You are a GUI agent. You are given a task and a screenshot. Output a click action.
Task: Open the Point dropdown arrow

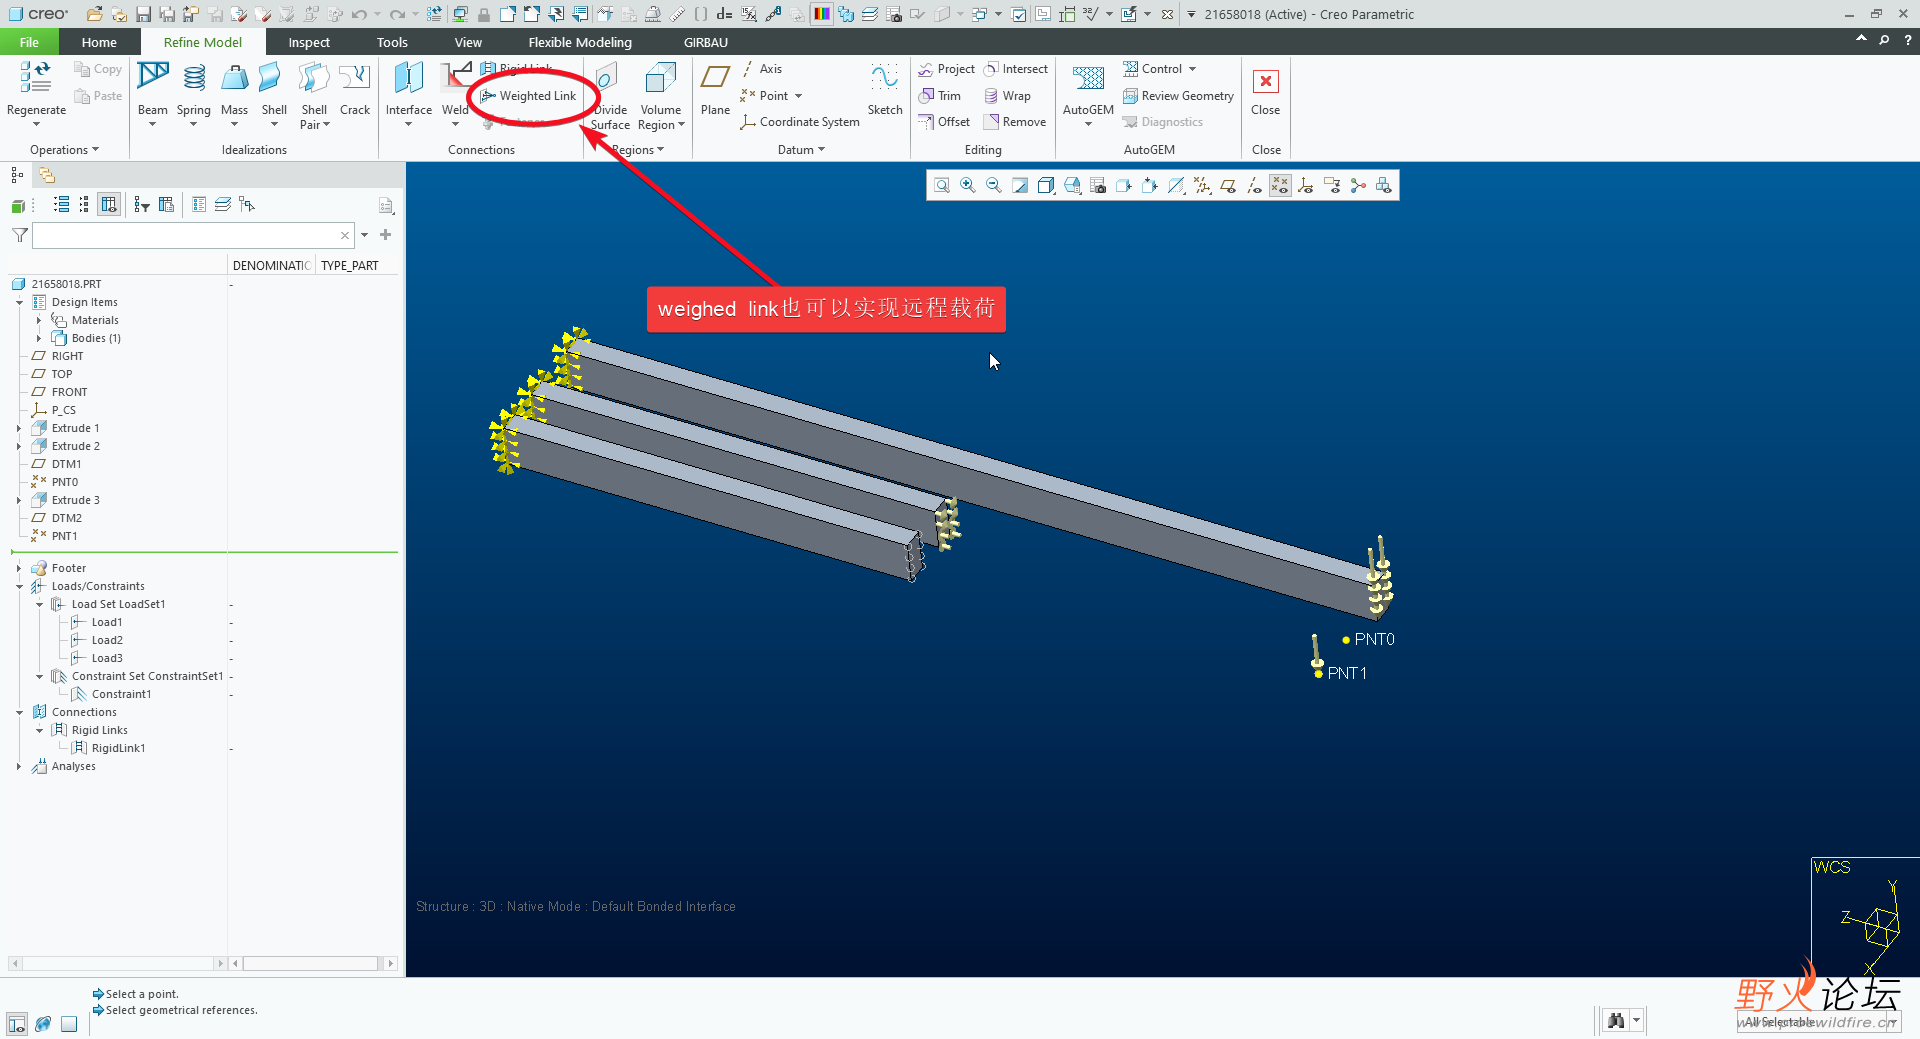[798, 96]
